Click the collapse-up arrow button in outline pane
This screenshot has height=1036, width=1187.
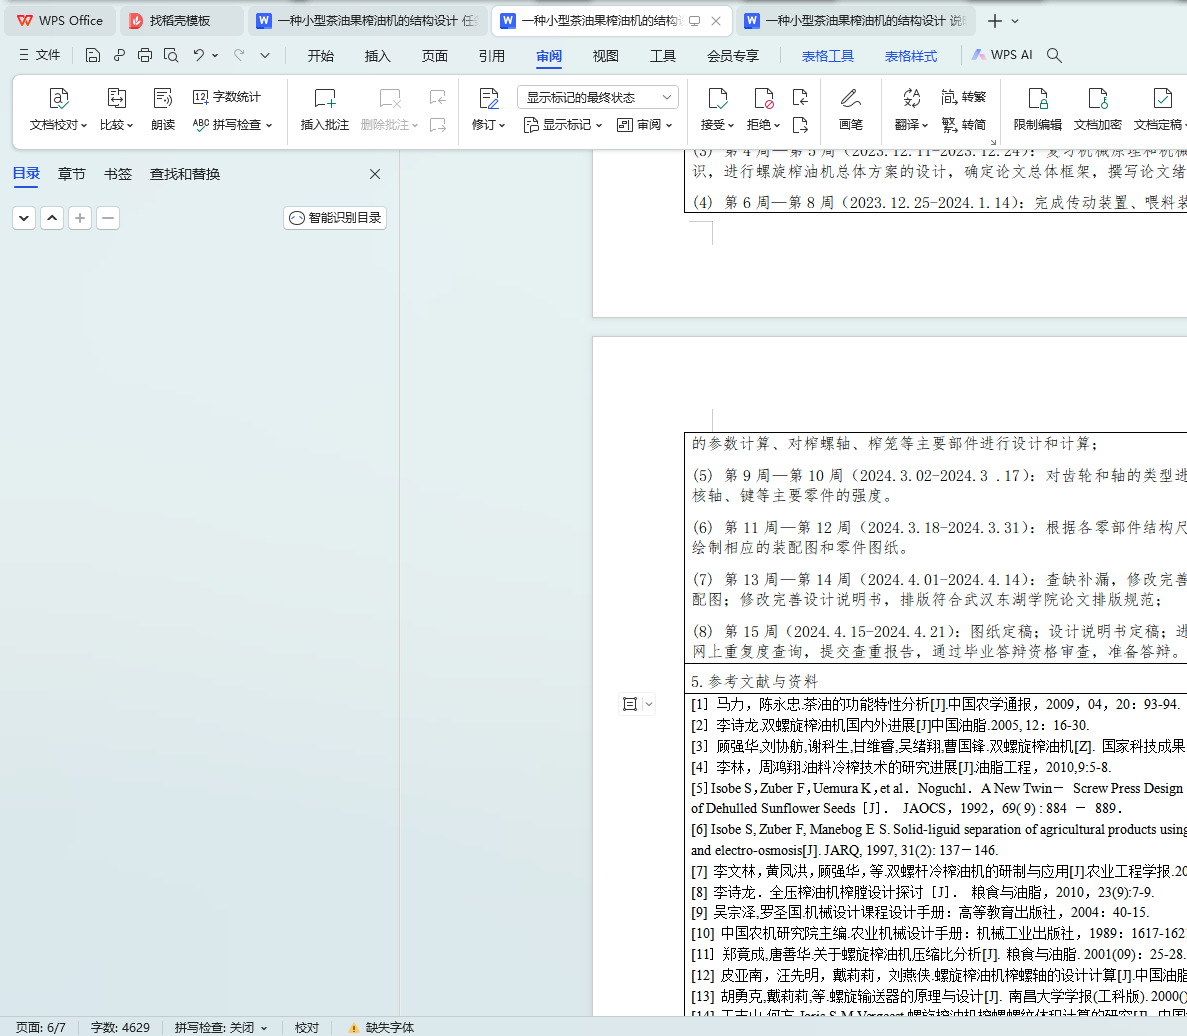[x=52, y=218]
